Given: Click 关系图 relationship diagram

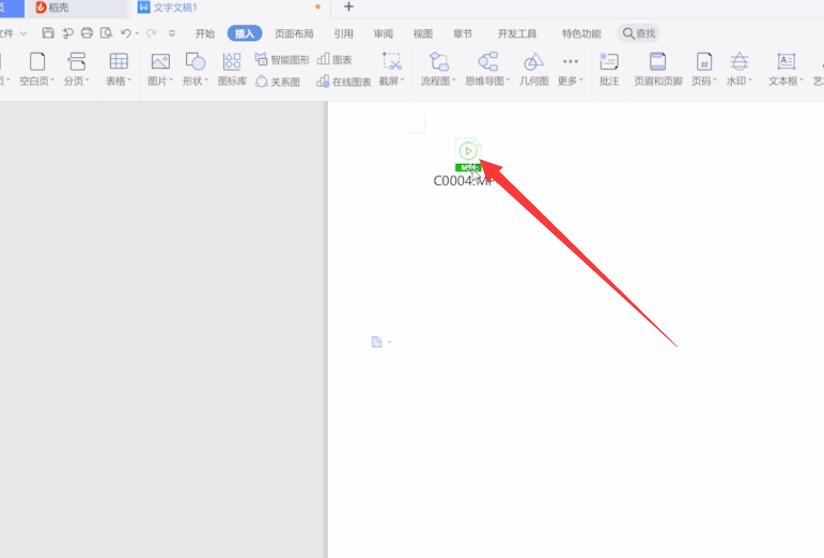Looking at the screenshot, I should click(x=277, y=81).
